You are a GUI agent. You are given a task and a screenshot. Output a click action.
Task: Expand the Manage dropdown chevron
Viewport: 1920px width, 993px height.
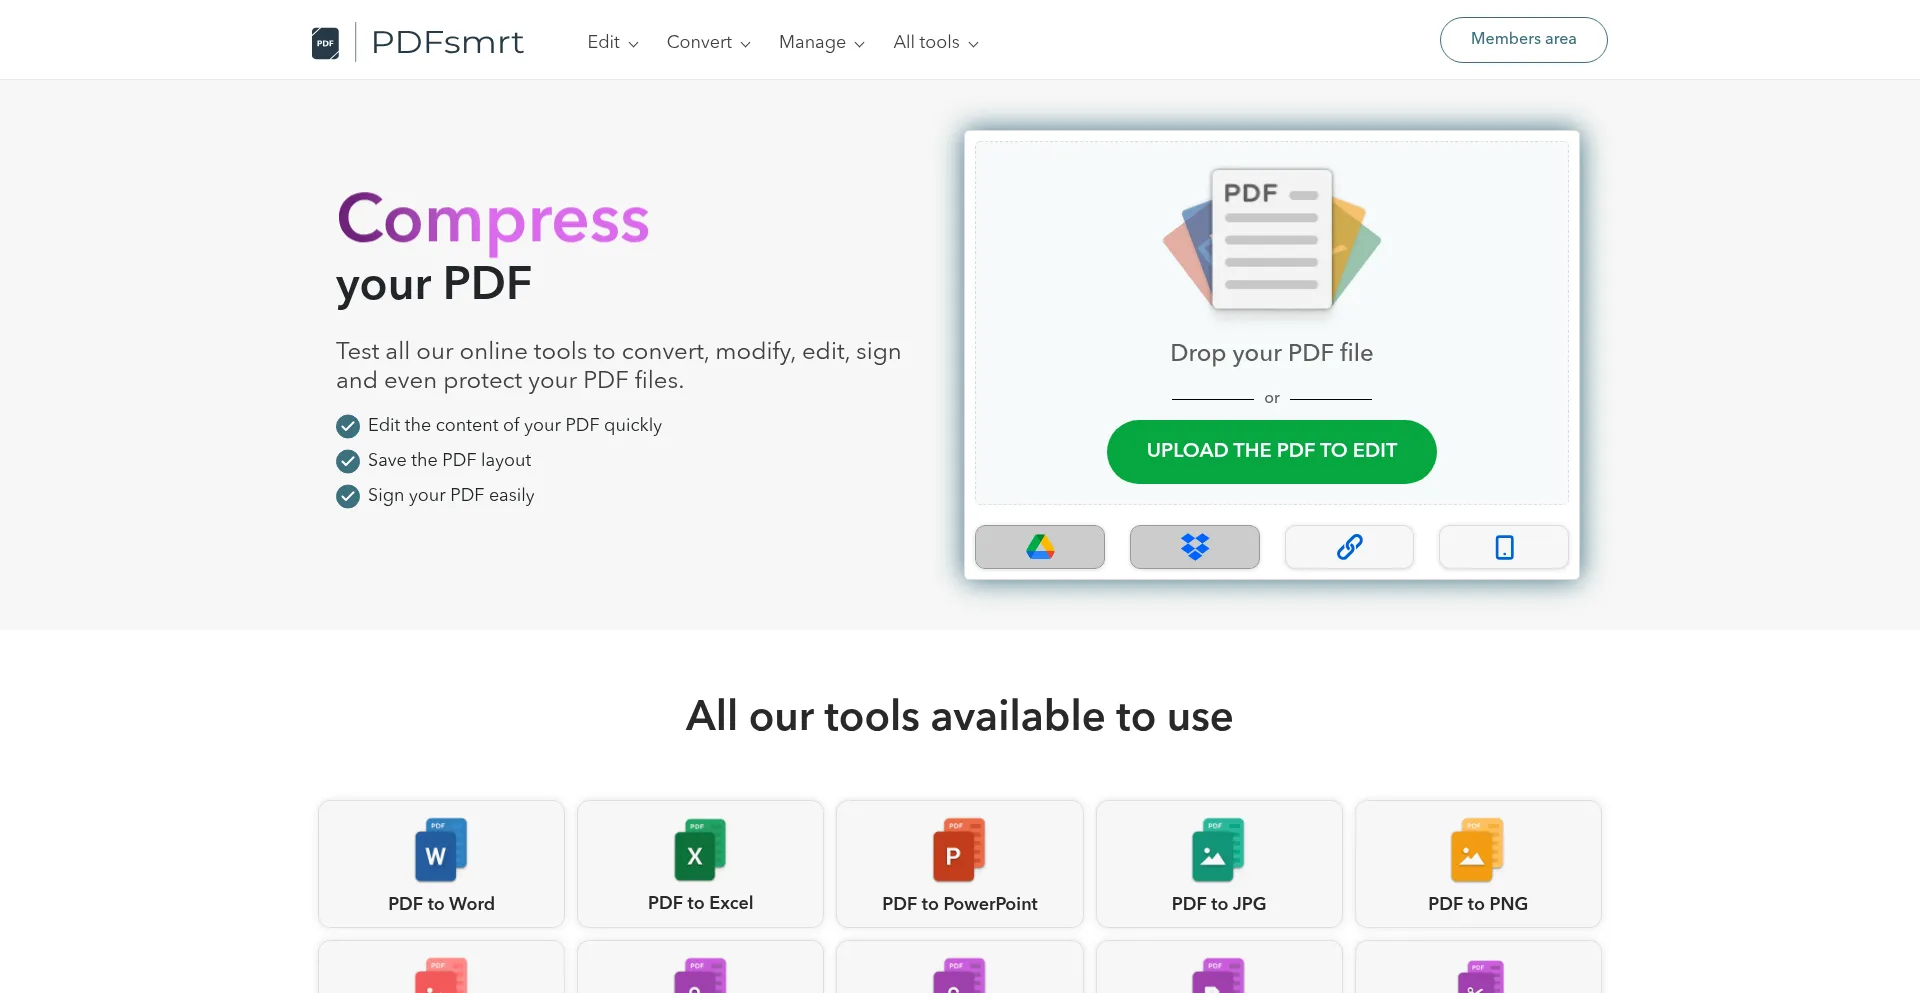click(859, 44)
